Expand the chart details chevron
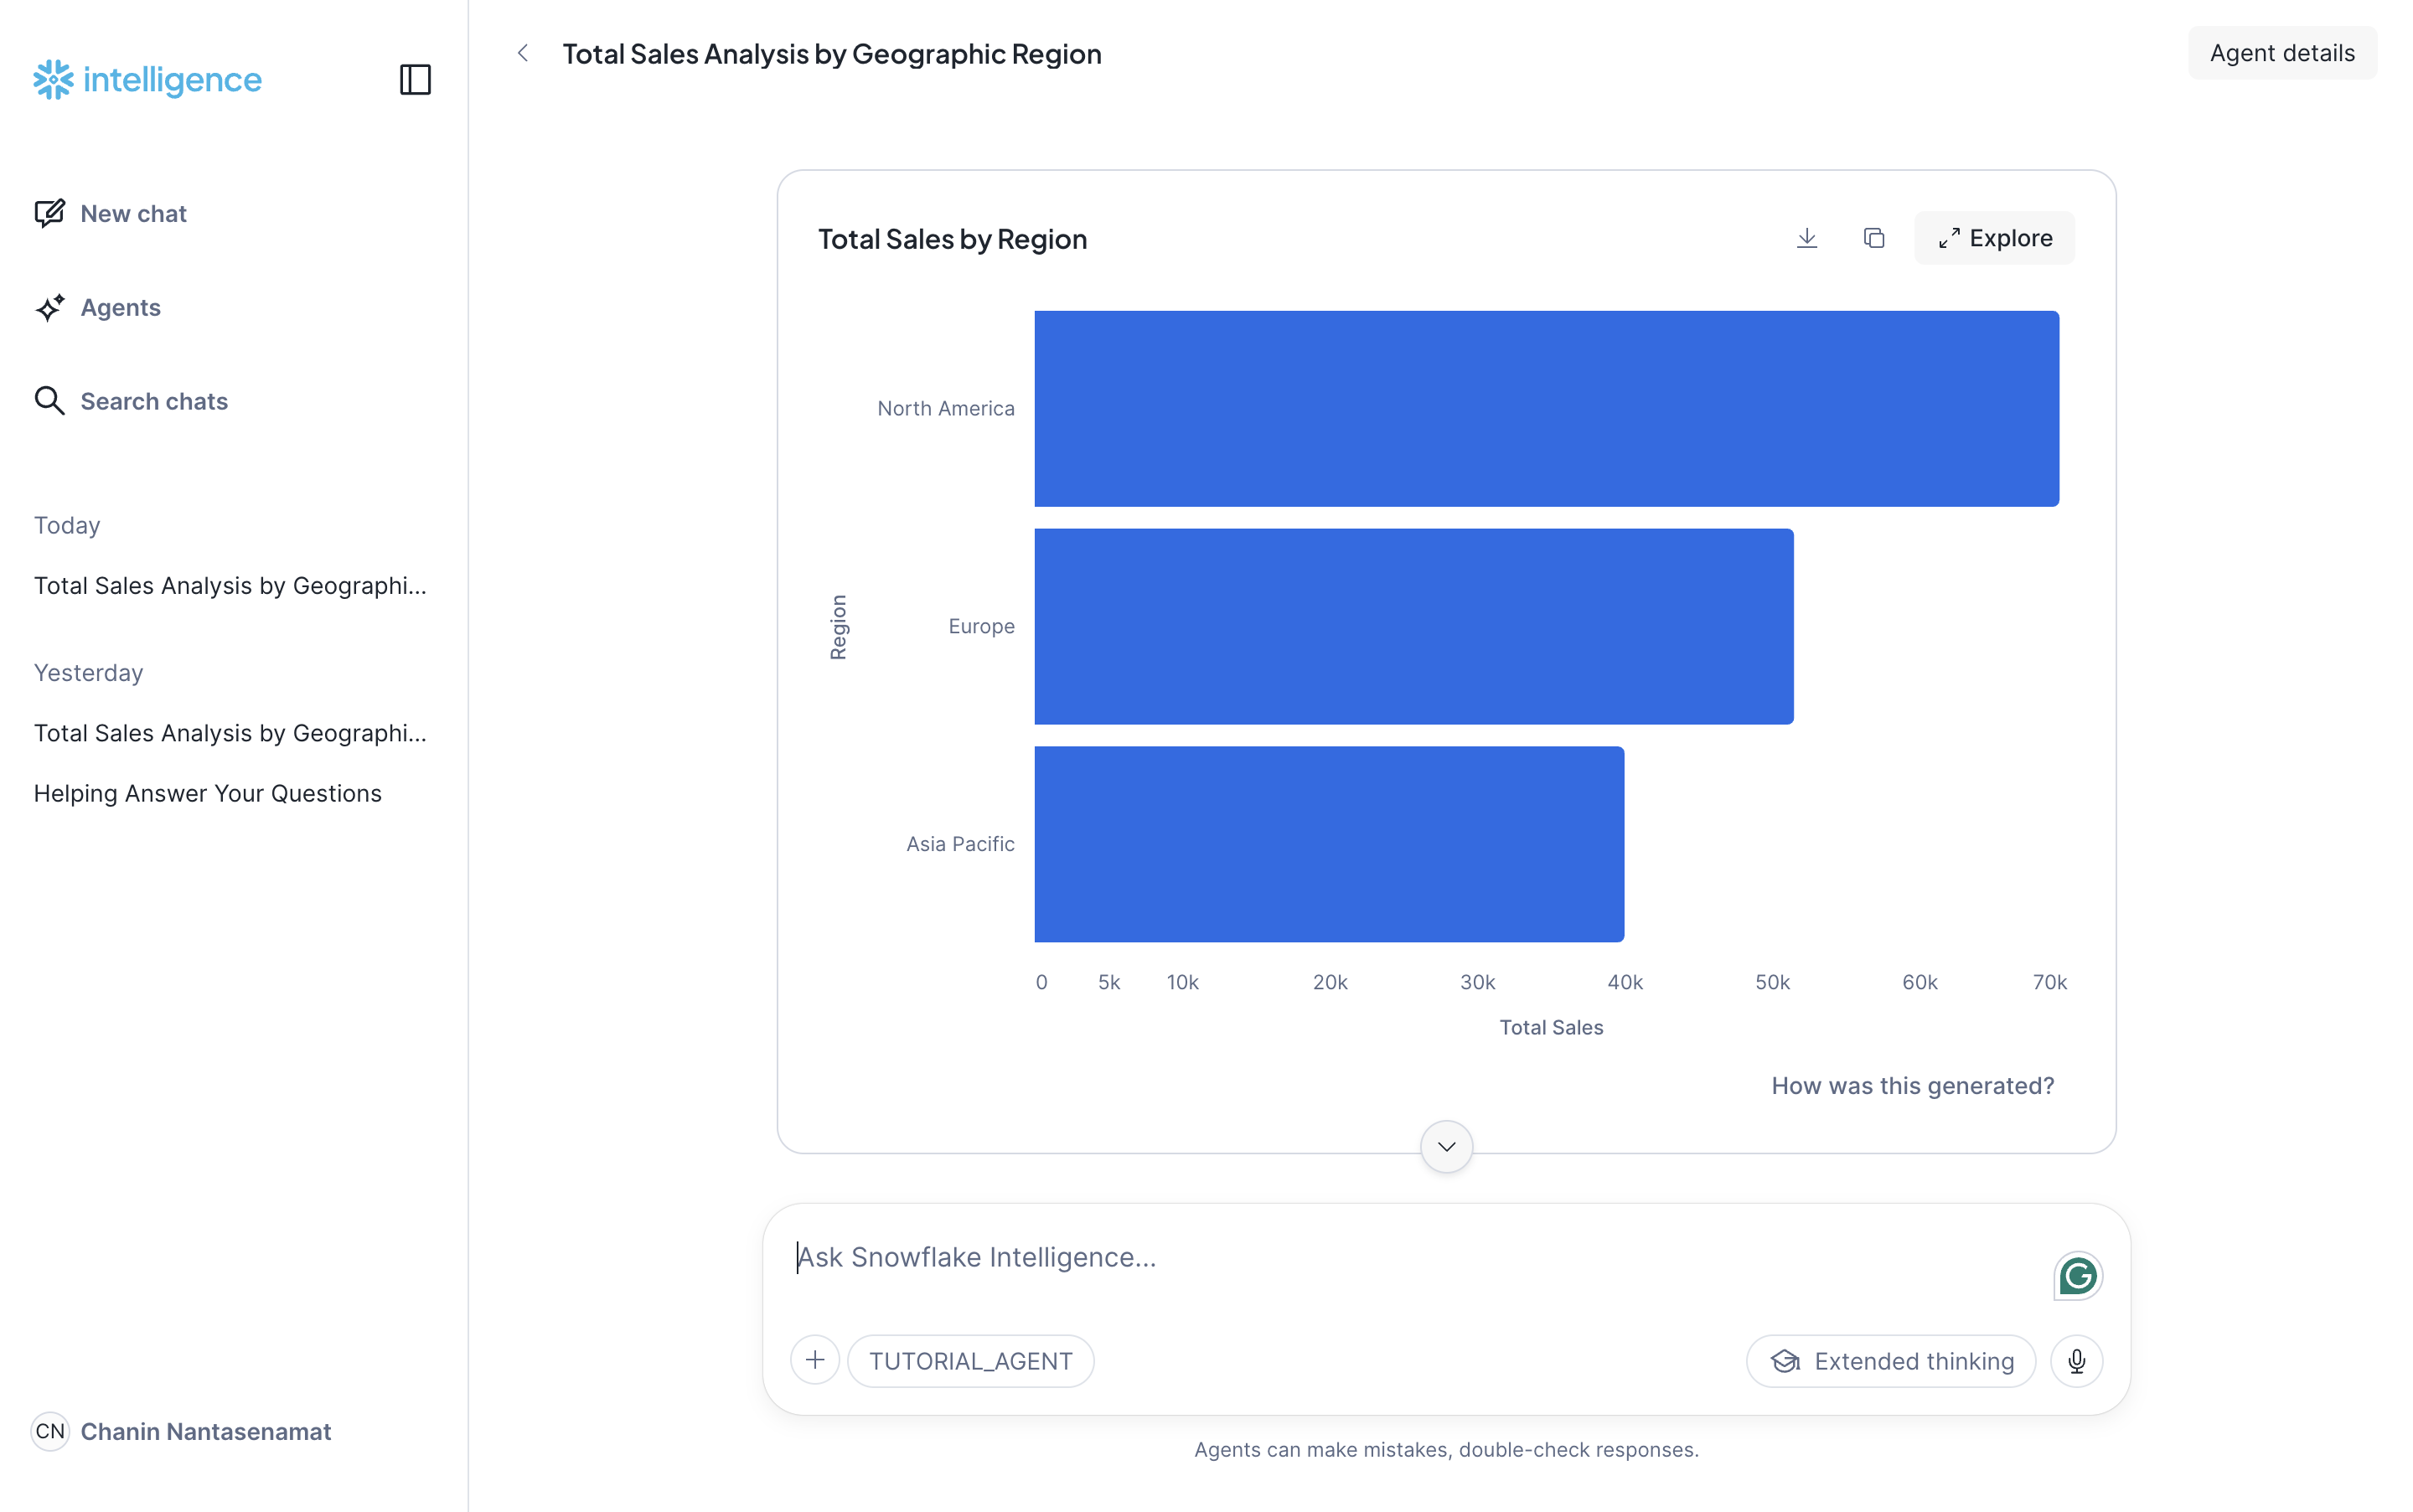Image resolution: width=2413 pixels, height=1512 pixels. pos(1445,1146)
